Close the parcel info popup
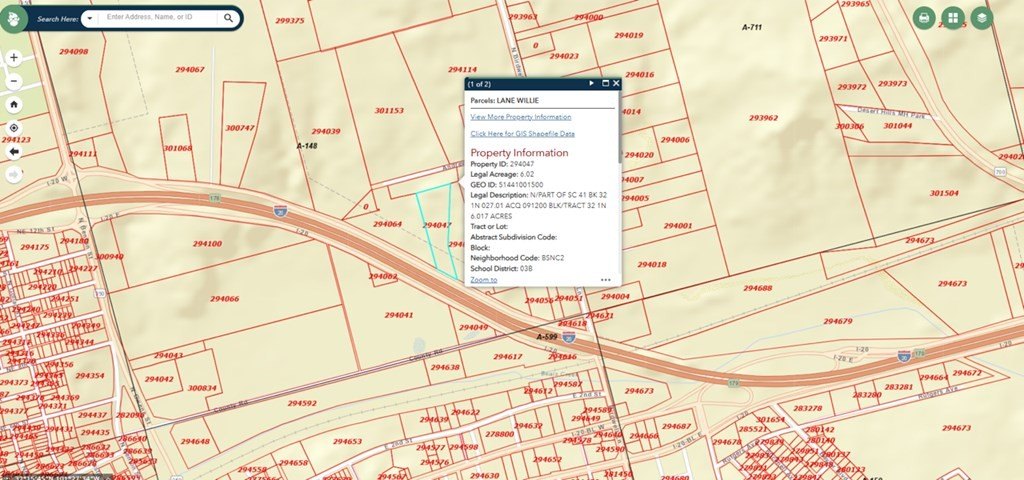This screenshot has width=1024, height=480. (616, 84)
